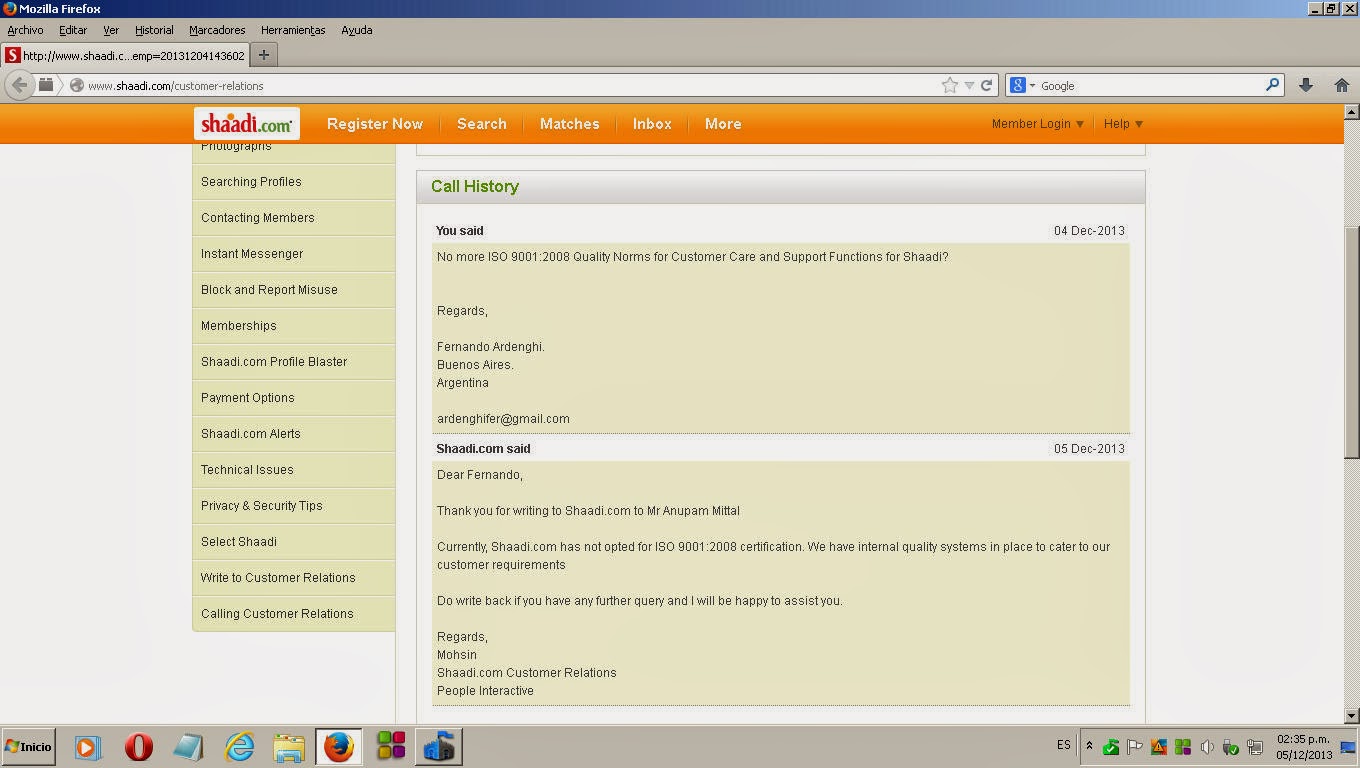Click the shaadi.com logo
Image resolution: width=1360 pixels, height=768 pixels.
point(247,124)
